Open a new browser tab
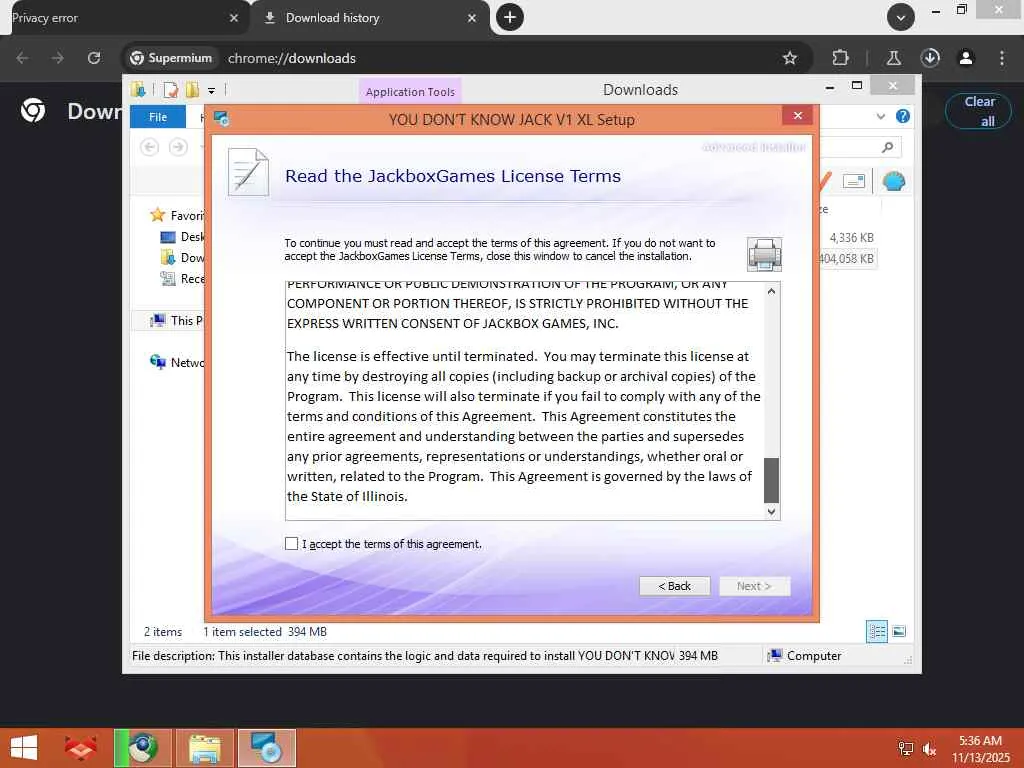This screenshot has width=1024, height=768. [510, 18]
